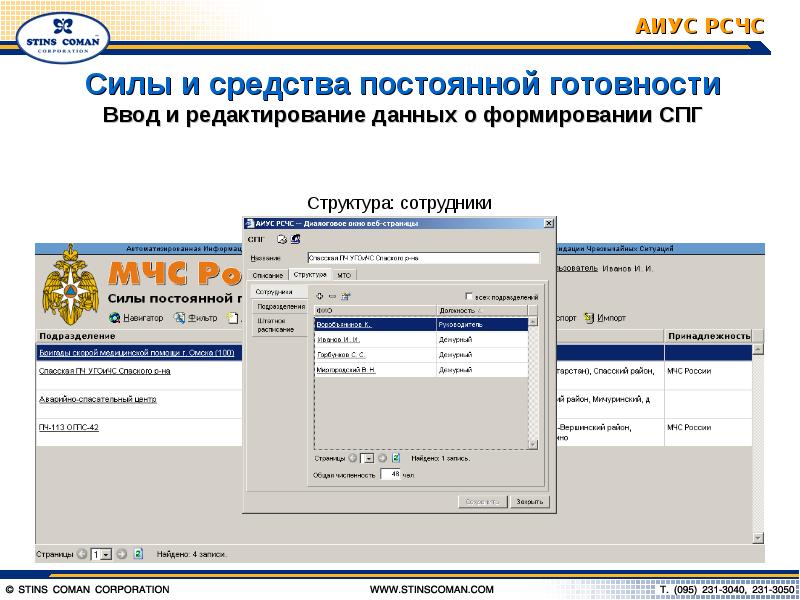
Task: Open the Фильтр toolbar icon
Action: click(180, 318)
